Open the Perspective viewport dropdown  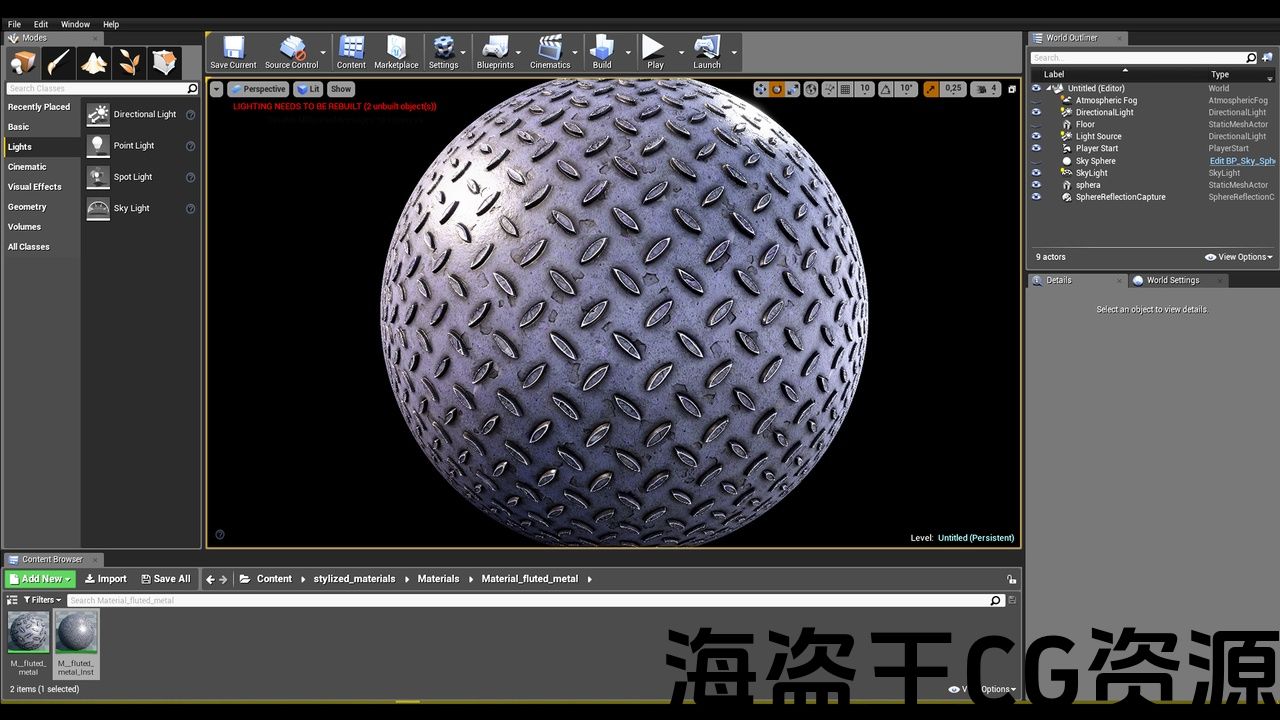click(258, 89)
